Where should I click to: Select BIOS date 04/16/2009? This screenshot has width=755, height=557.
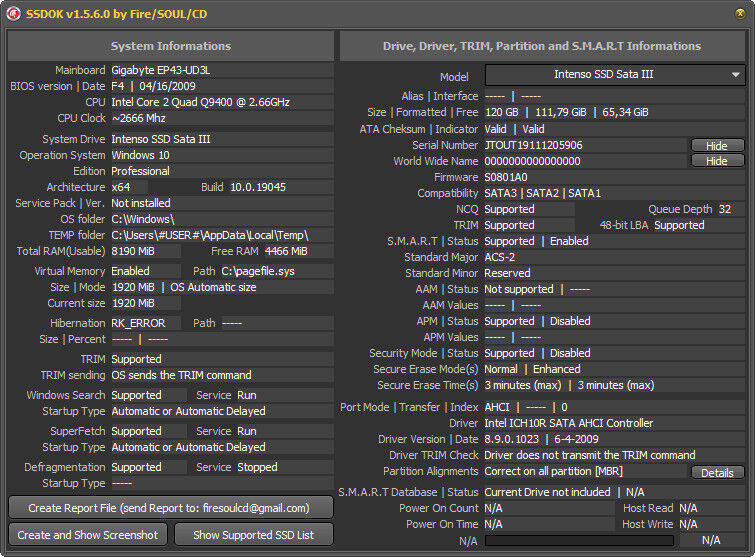tap(167, 86)
